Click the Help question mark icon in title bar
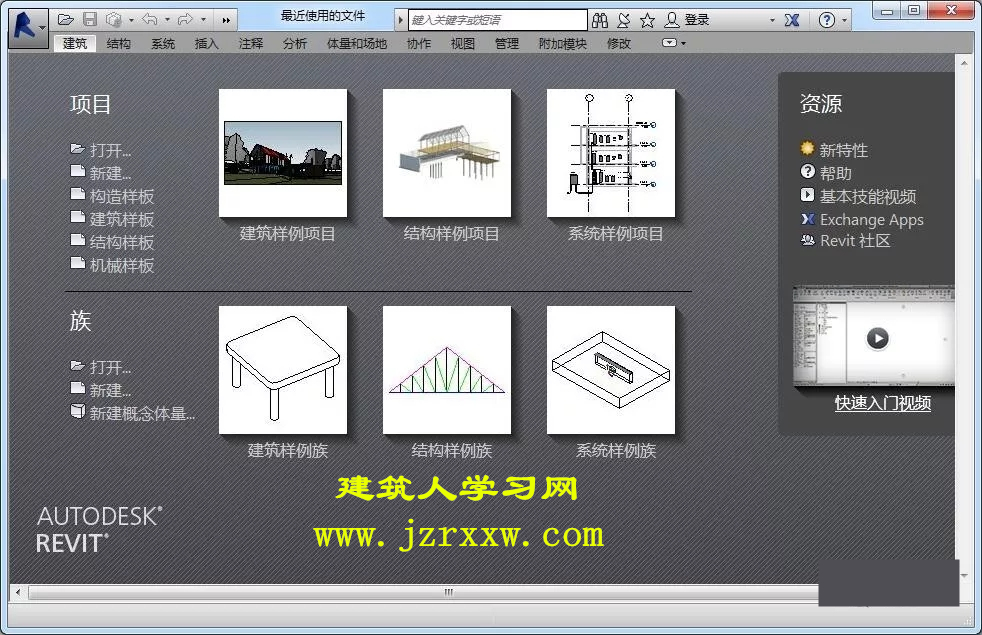Viewport: 982px width, 635px height. (827, 21)
